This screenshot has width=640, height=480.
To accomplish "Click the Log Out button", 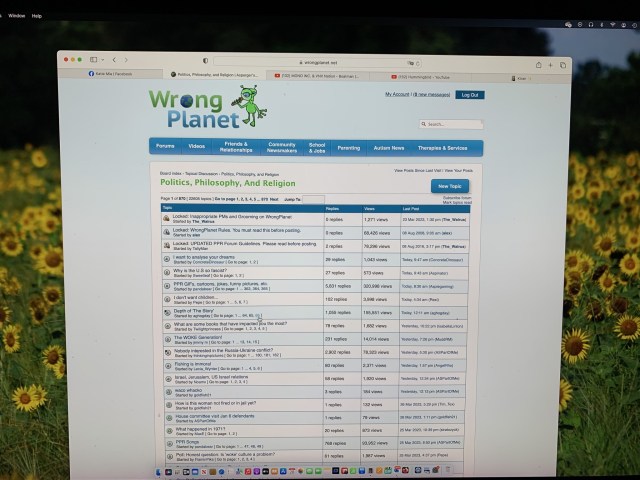I will 469,95.
